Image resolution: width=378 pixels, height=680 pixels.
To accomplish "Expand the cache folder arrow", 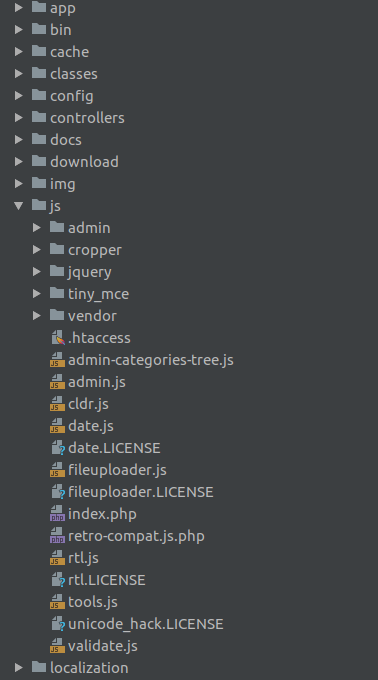I will click(19, 52).
